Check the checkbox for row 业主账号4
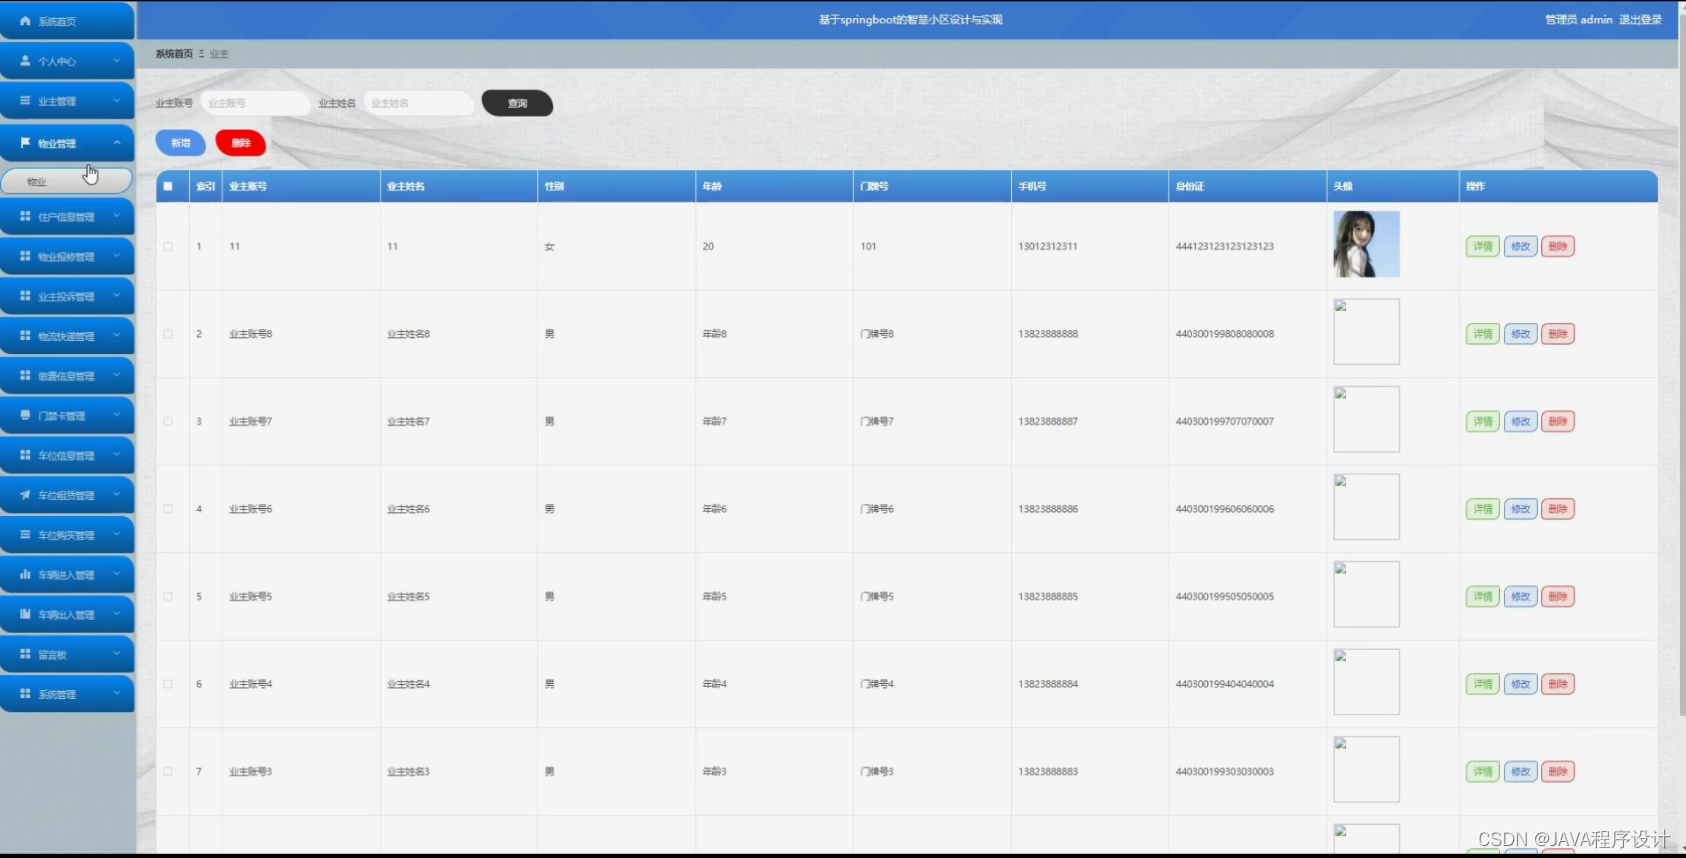Screen dimensions: 1686x858 (168, 684)
